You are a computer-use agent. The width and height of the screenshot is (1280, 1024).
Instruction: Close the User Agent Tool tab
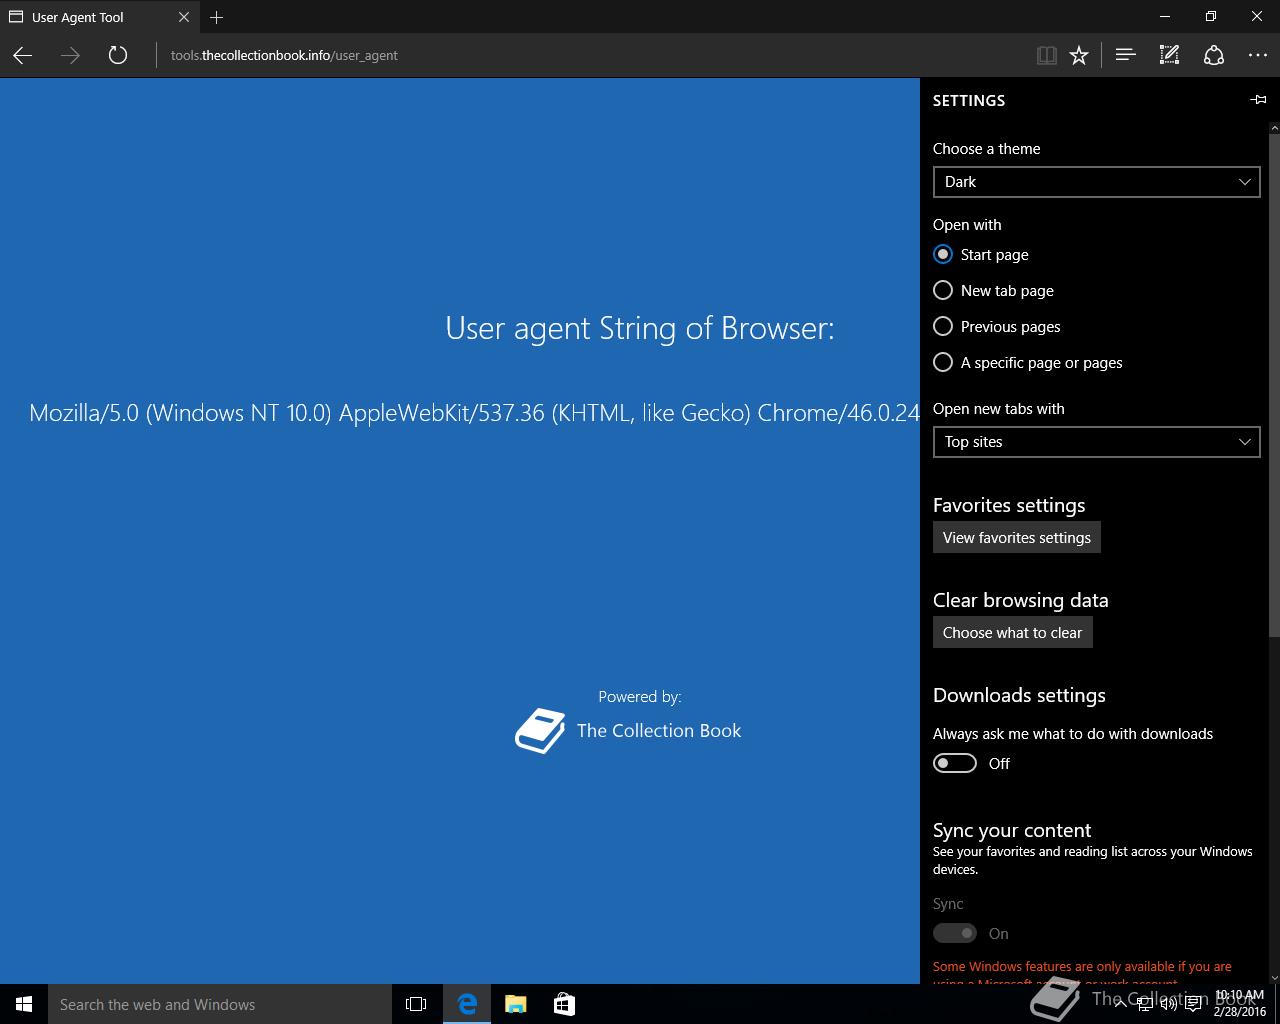184,17
